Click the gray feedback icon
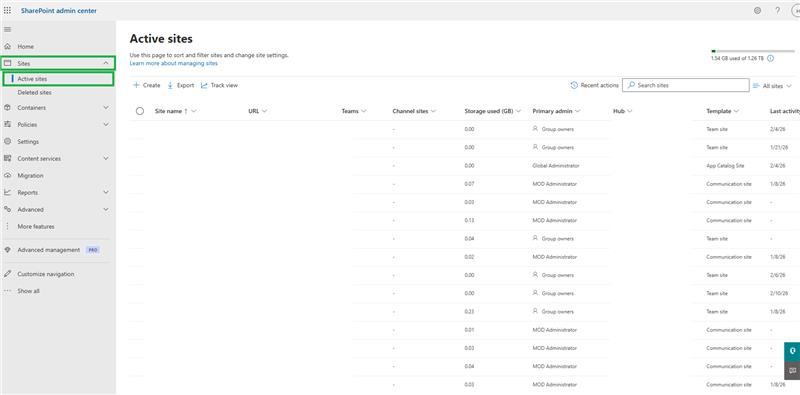This screenshot has height=395, width=800. [792, 371]
